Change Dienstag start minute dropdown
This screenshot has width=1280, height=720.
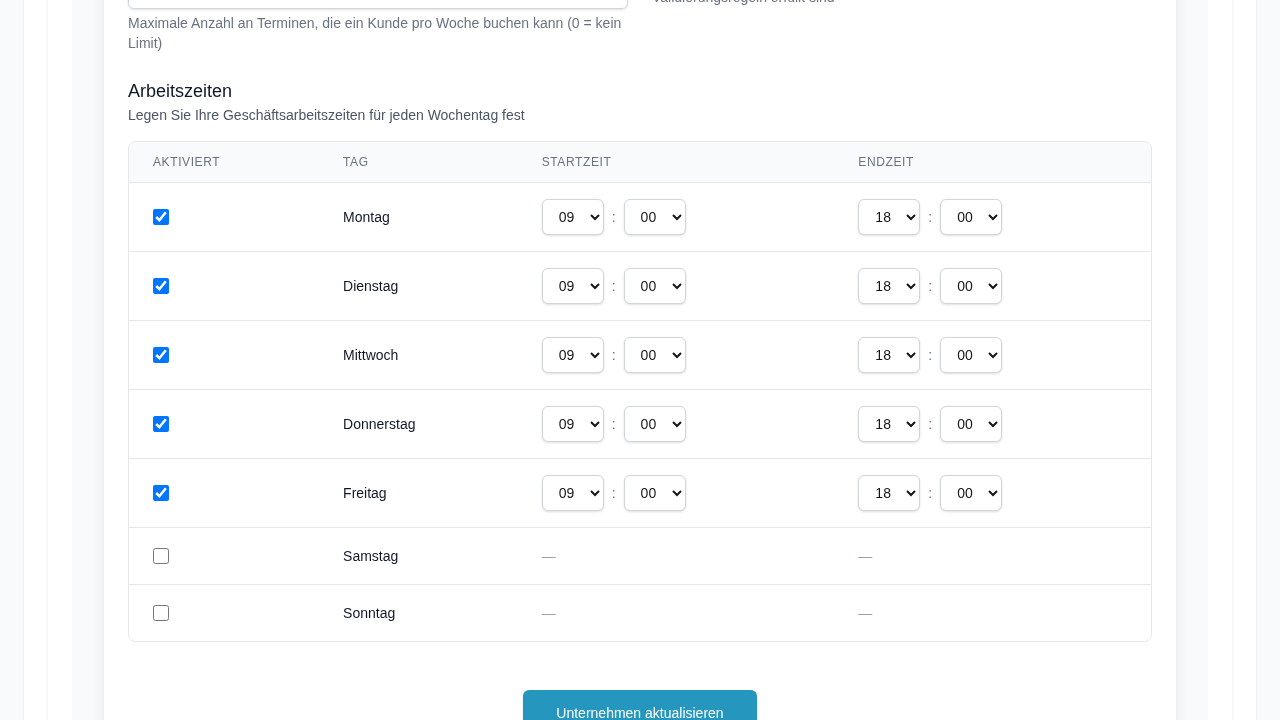coord(654,286)
